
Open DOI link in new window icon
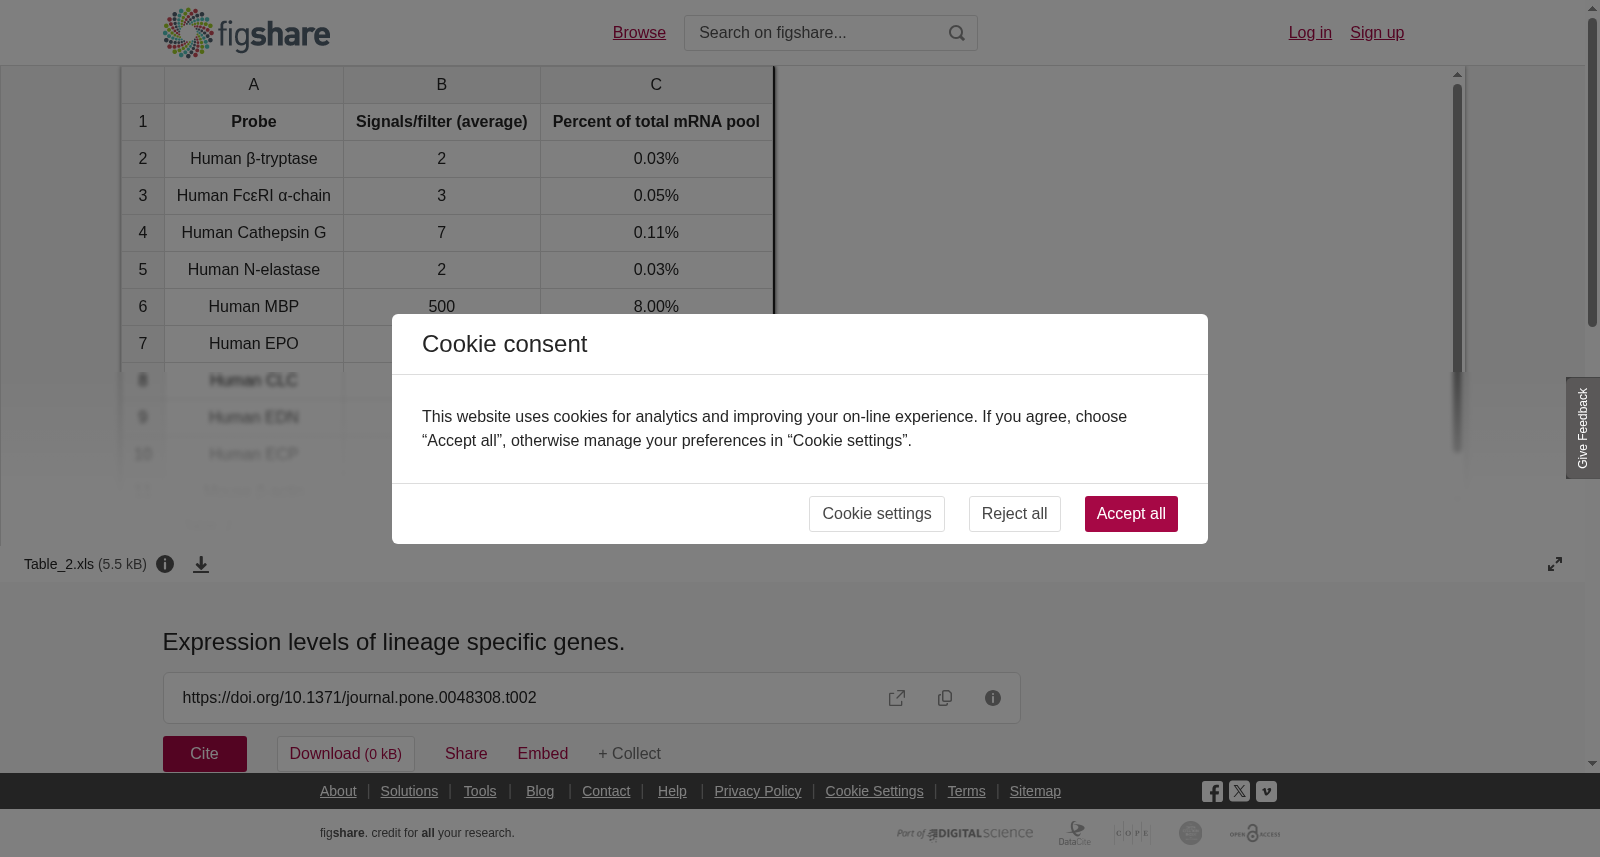pos(897,698)
